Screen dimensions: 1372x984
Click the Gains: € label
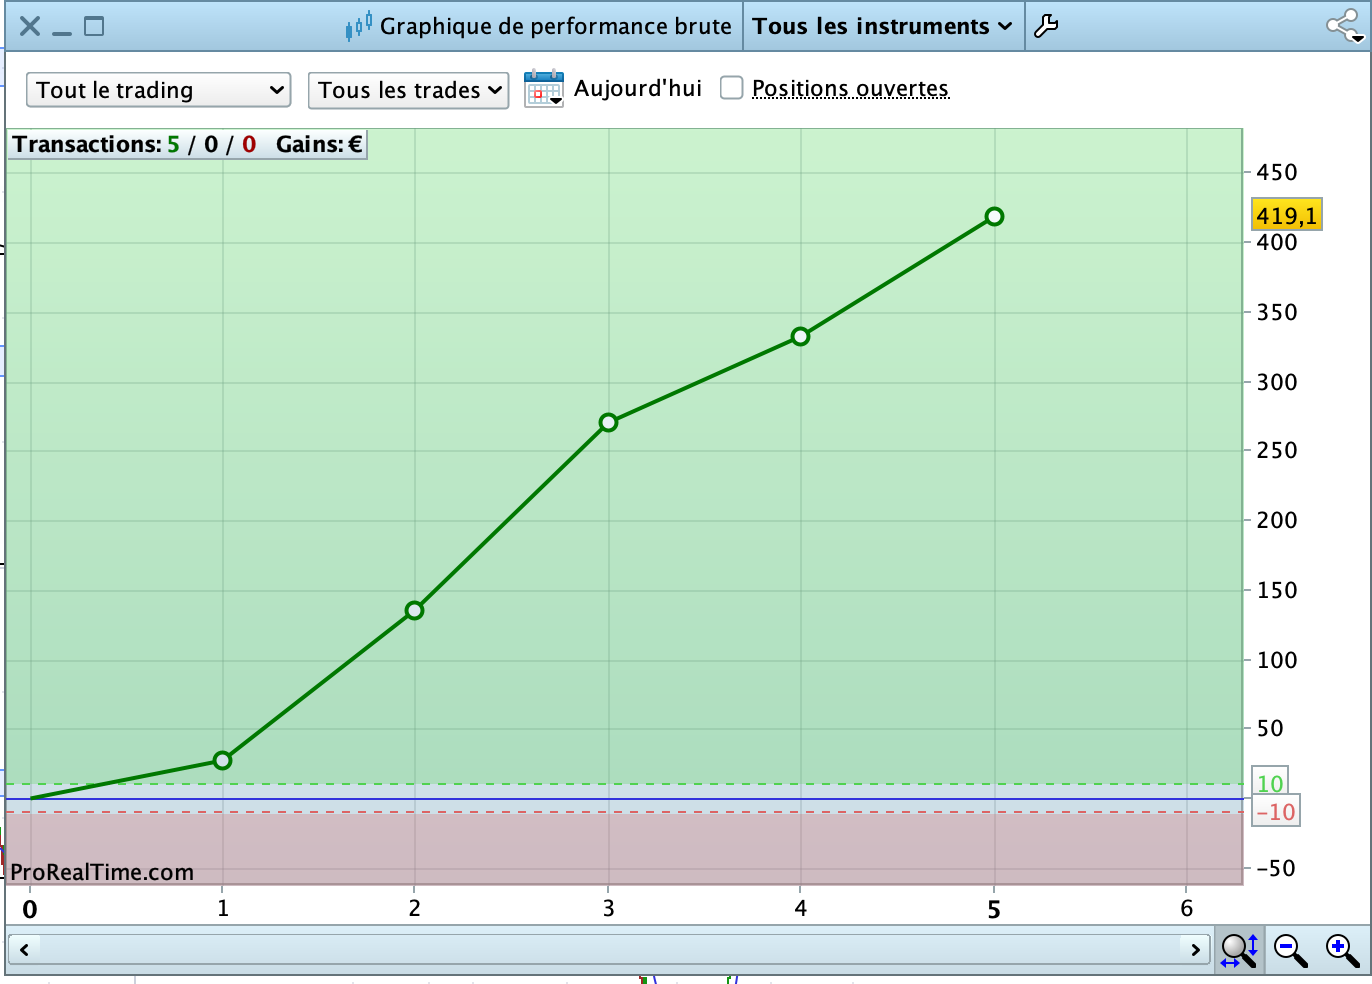(319, 144)
